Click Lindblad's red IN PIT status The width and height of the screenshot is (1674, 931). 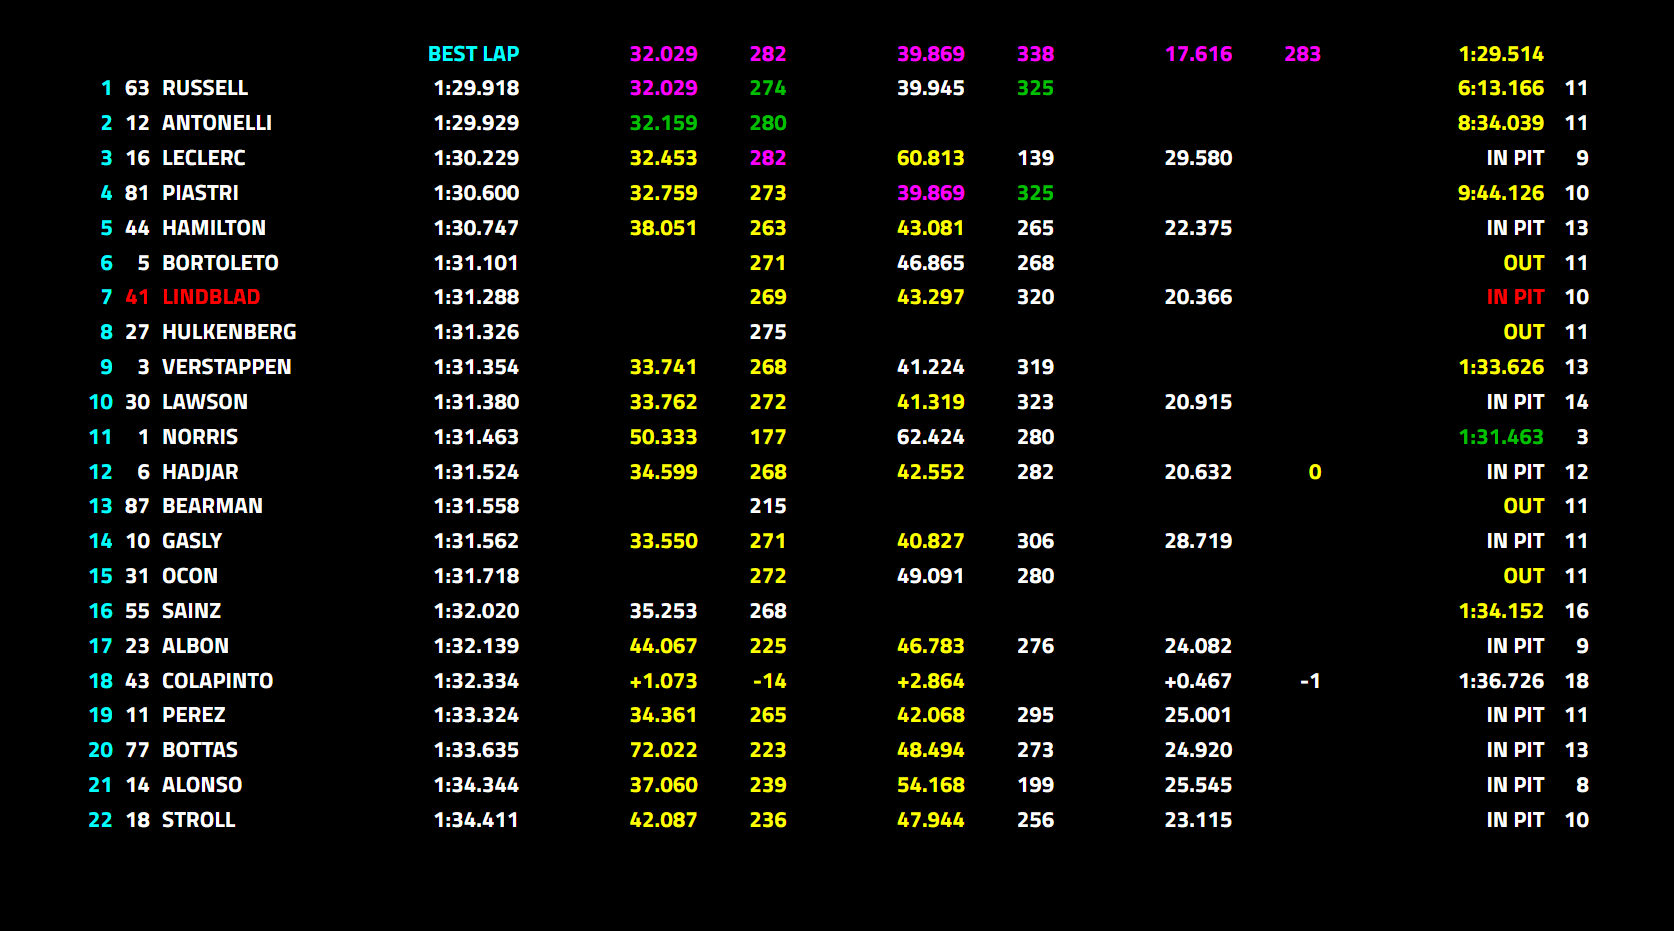[1514, 297]
